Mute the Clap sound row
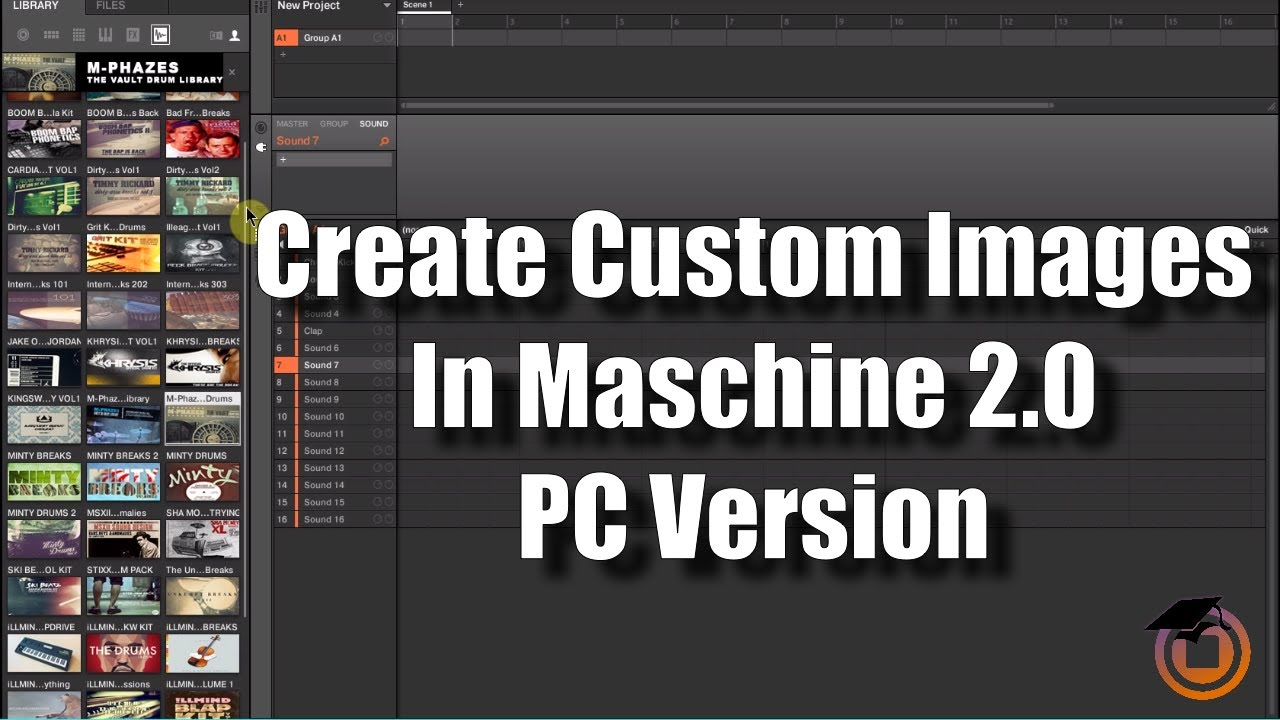The image size is (1280, 720). coord(378,331)
